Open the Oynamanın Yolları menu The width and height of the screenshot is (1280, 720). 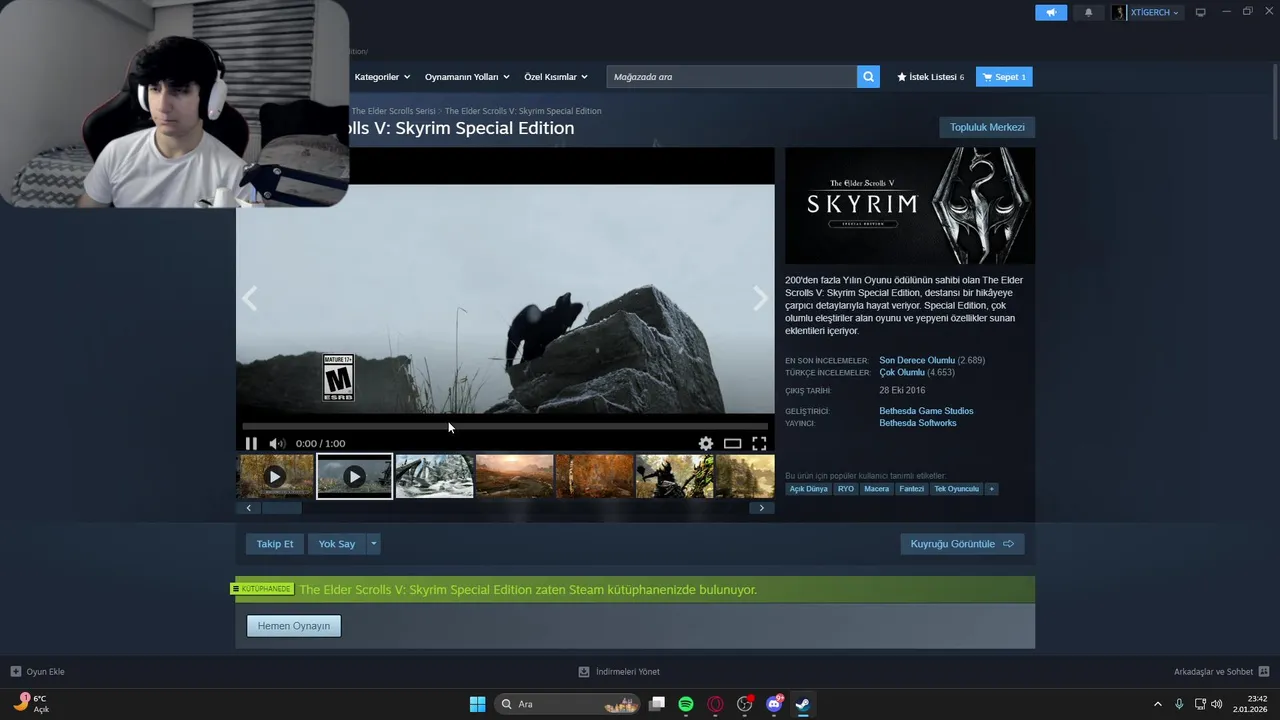467,77
